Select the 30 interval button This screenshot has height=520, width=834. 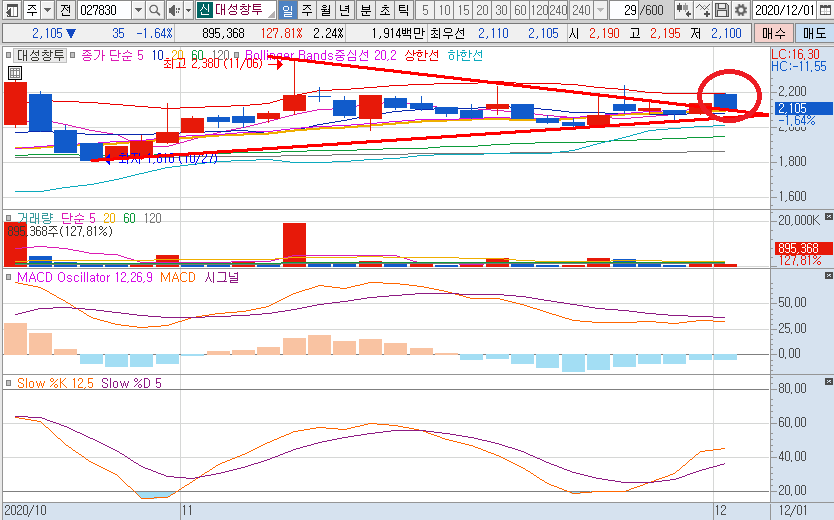point(501,10)
